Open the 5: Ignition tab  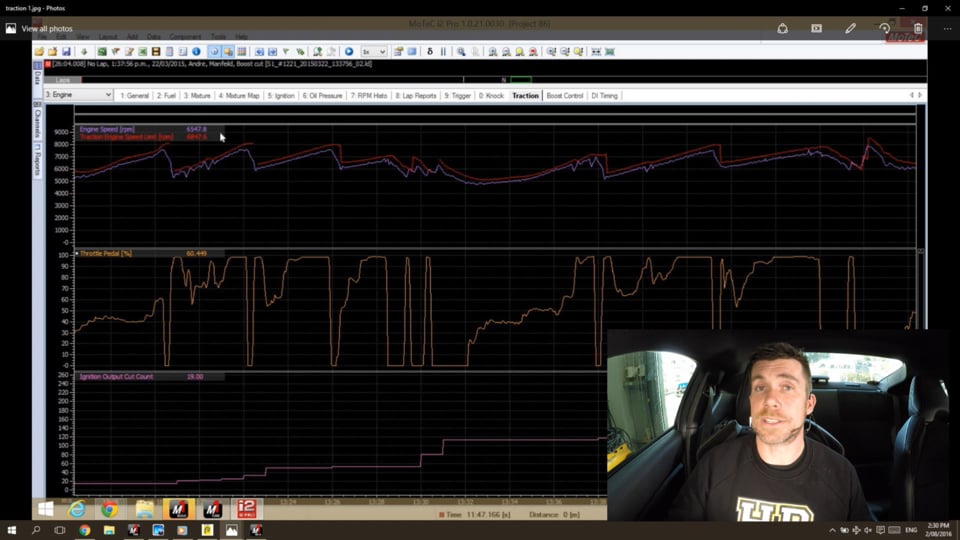click(281, 96)
